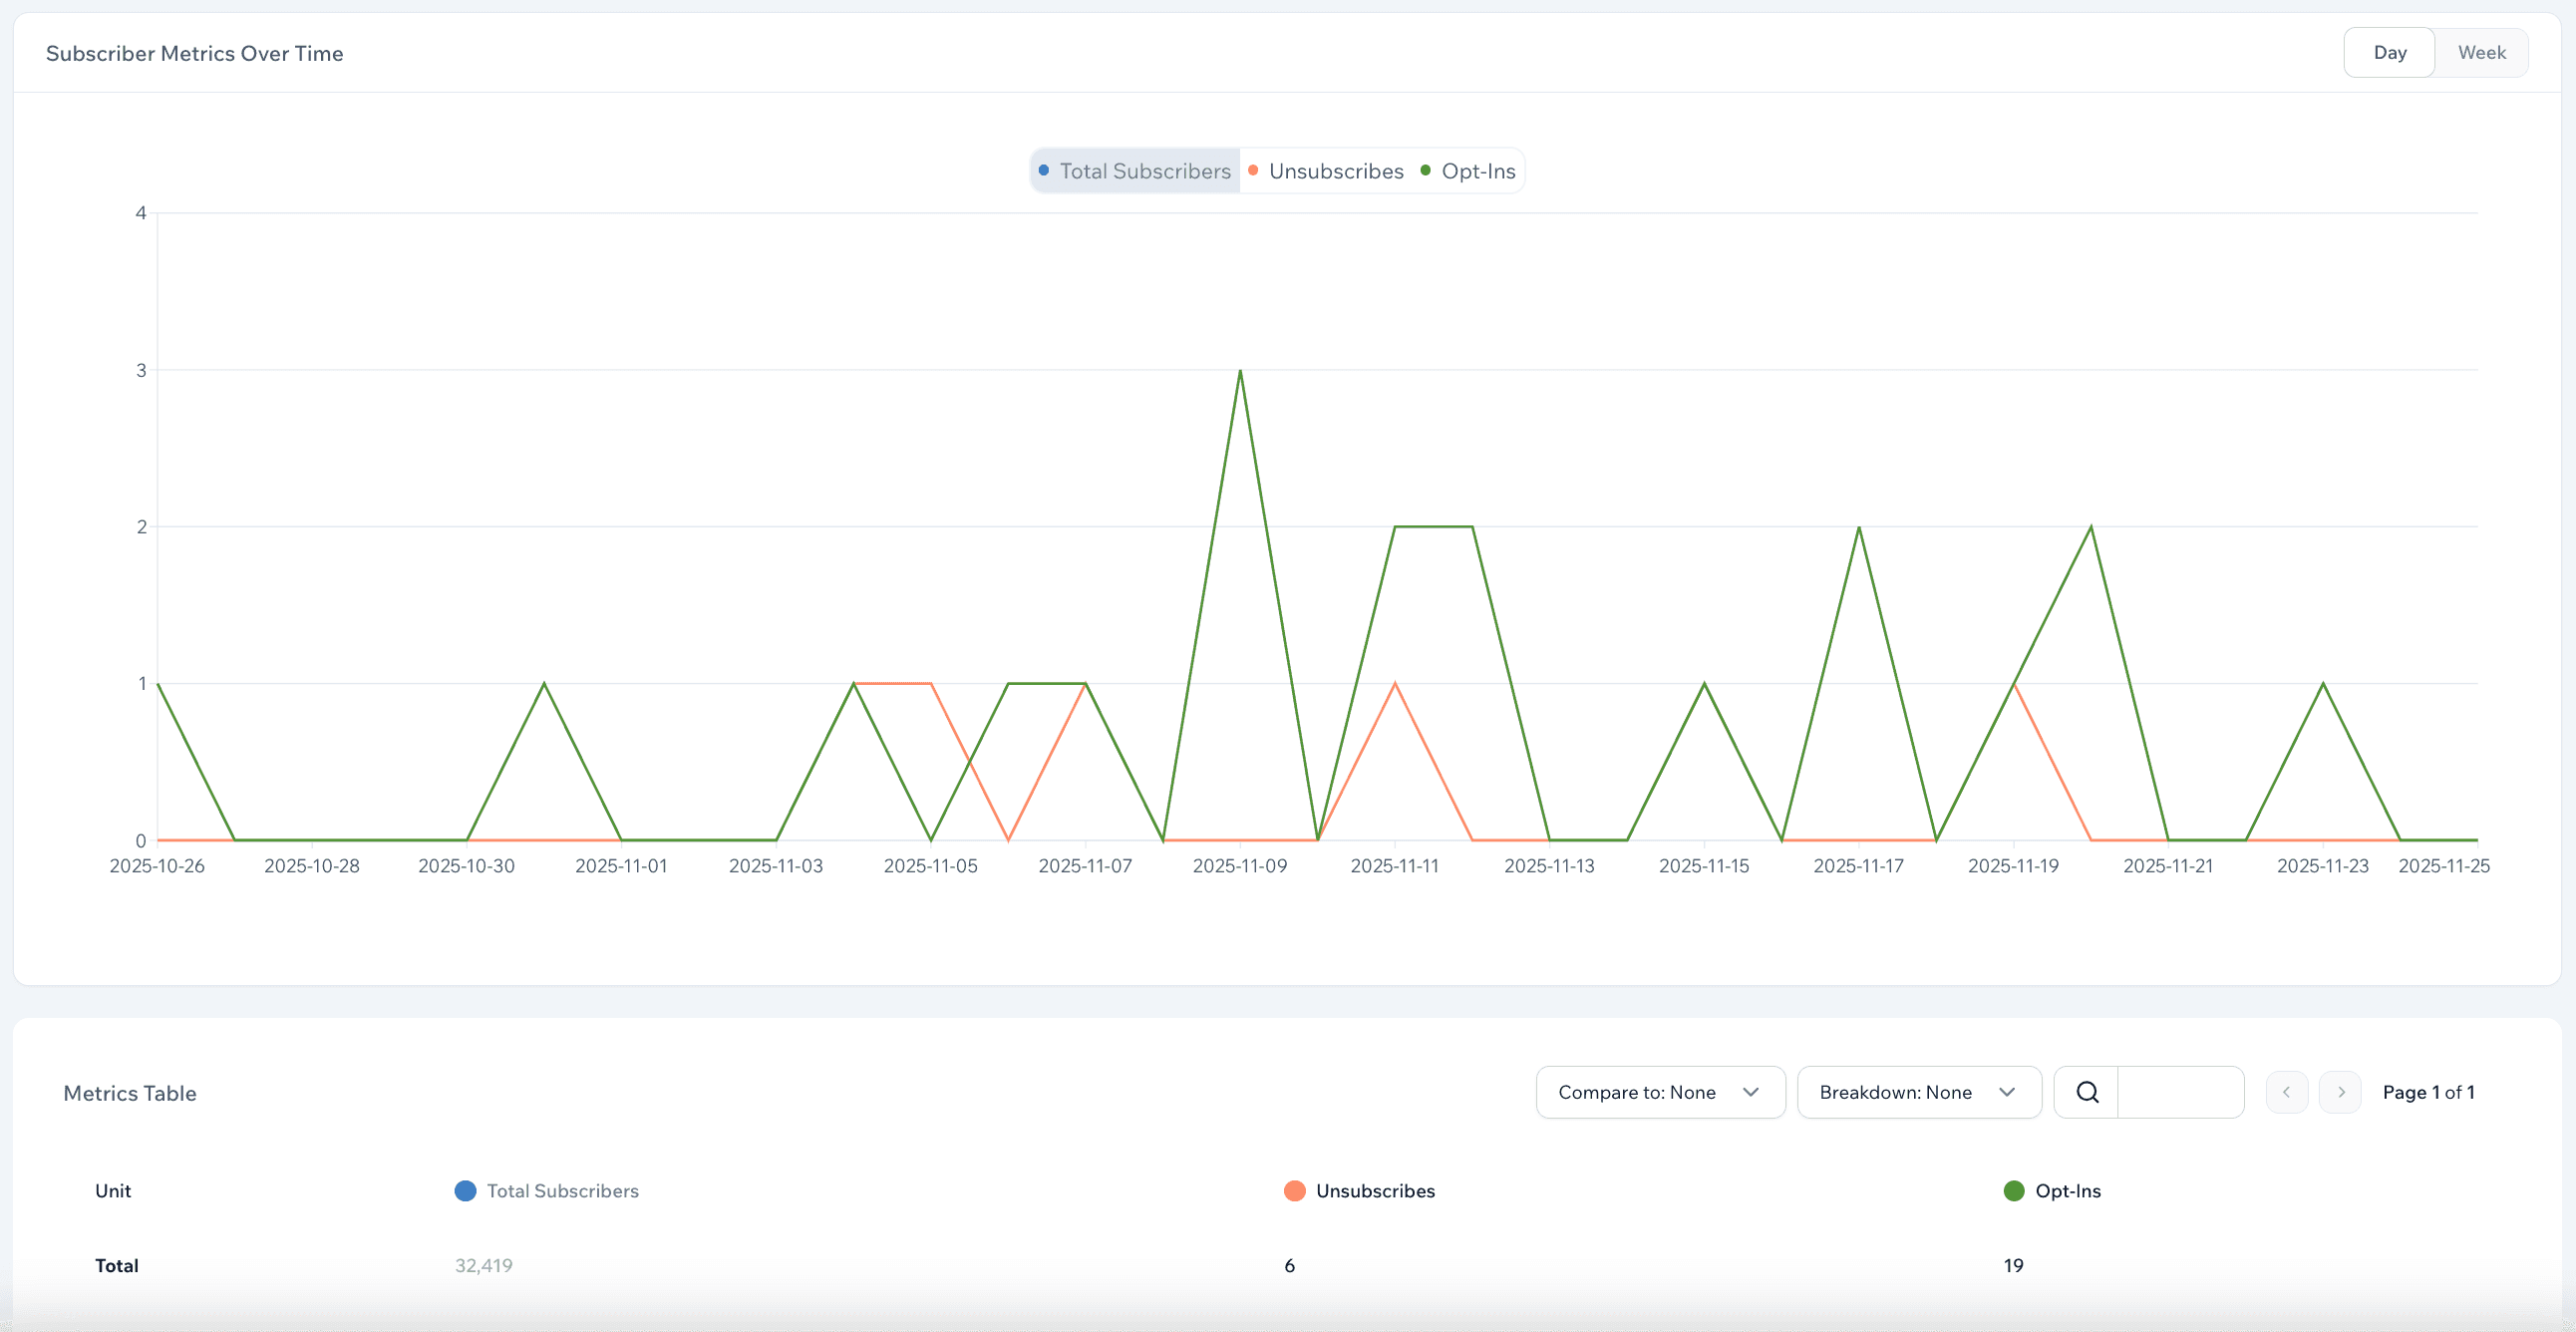
Task: Click the blue dot in the chart legend
Action: click(x=1044, y=170)
